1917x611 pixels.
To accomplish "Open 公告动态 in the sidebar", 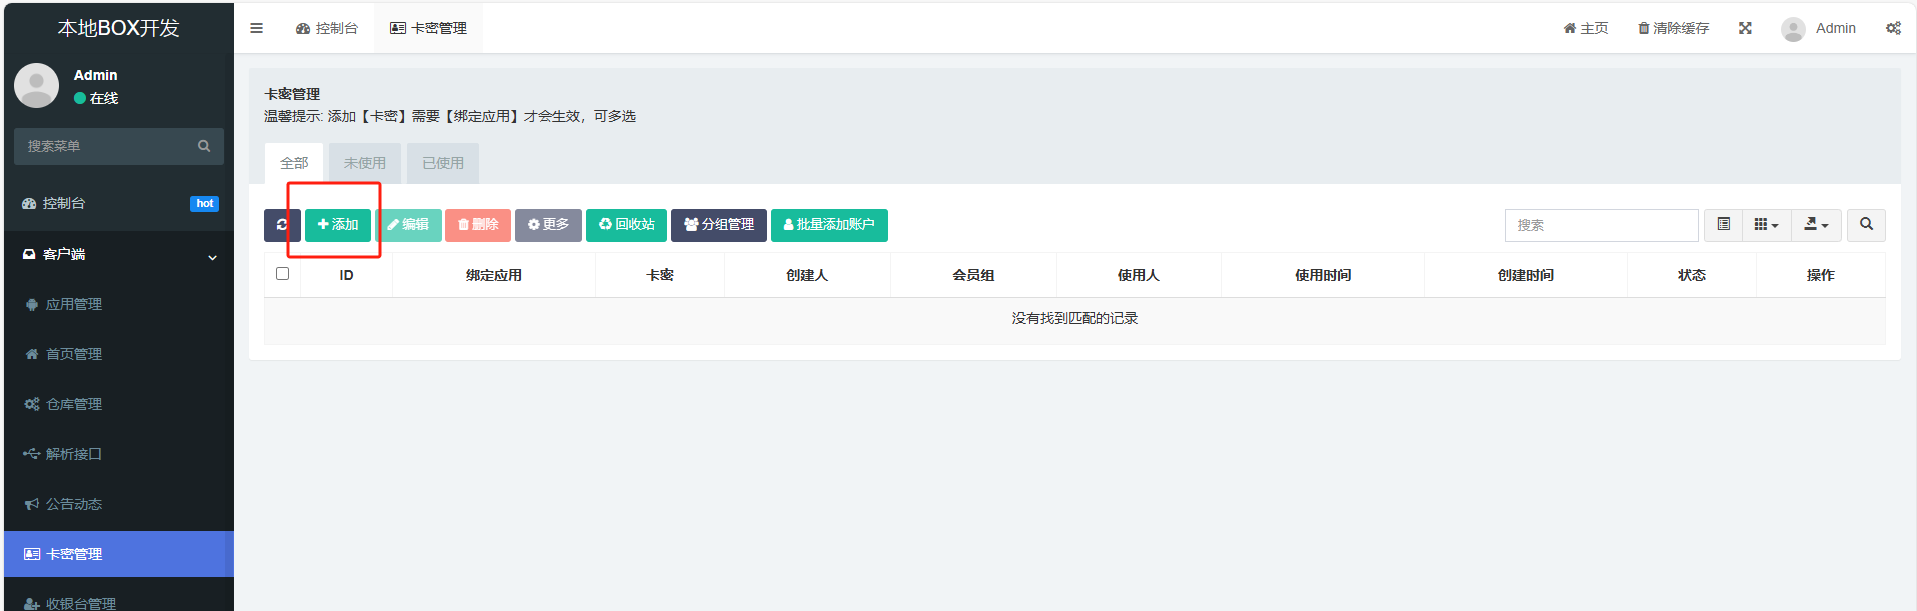I will tap(120, 504).
